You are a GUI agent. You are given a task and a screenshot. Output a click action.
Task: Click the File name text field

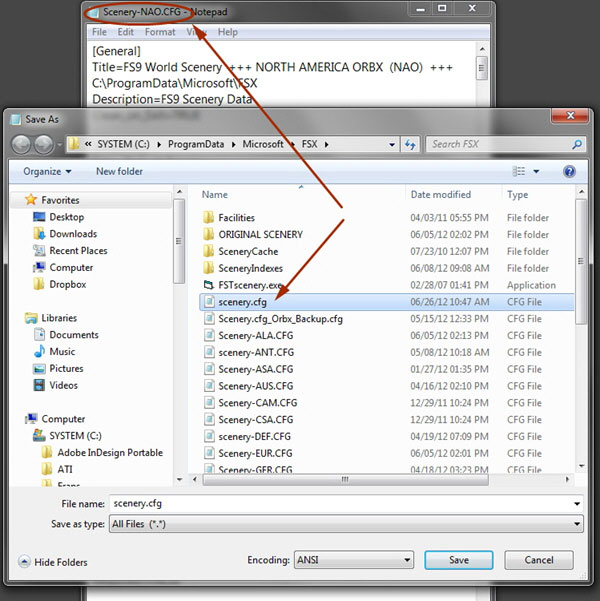pyautogui.click(x=345, y=505)
